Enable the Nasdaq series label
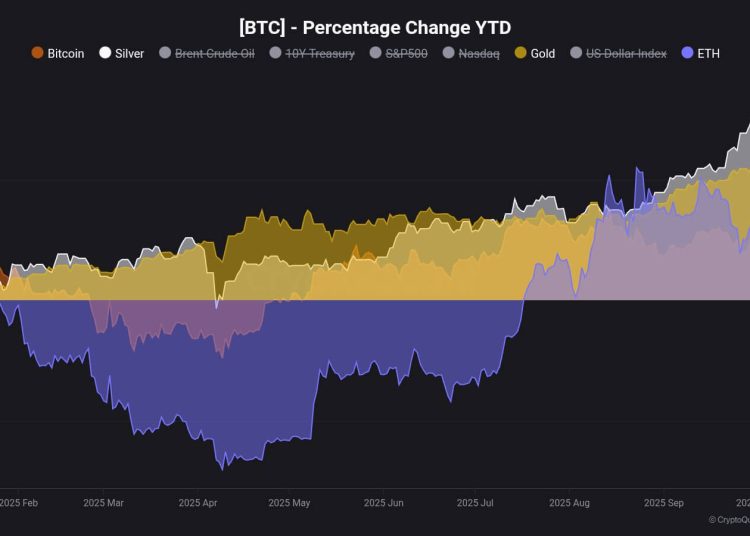 [x=478, y=53]
